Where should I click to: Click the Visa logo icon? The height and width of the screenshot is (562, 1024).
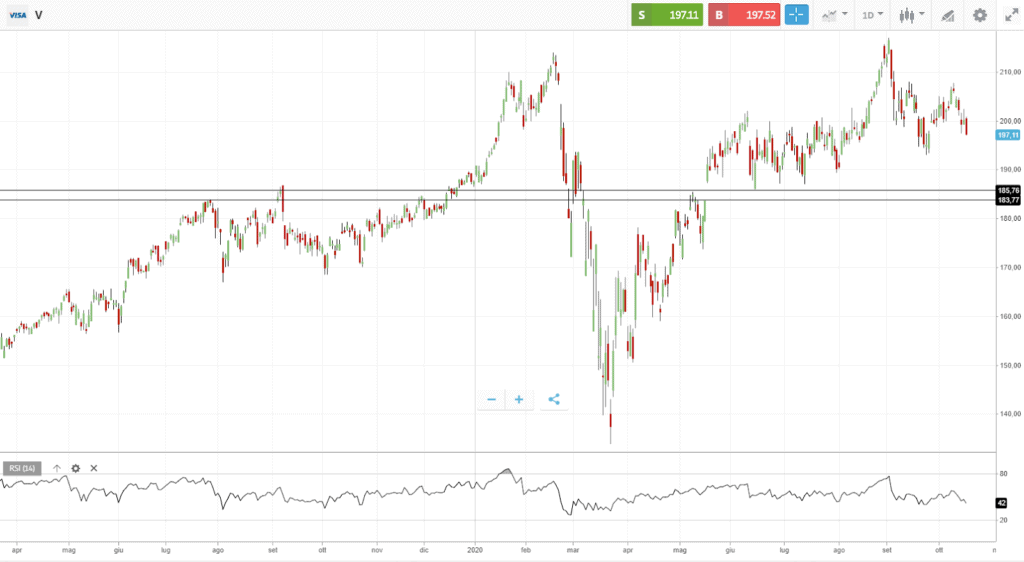(x=18, y=15)
